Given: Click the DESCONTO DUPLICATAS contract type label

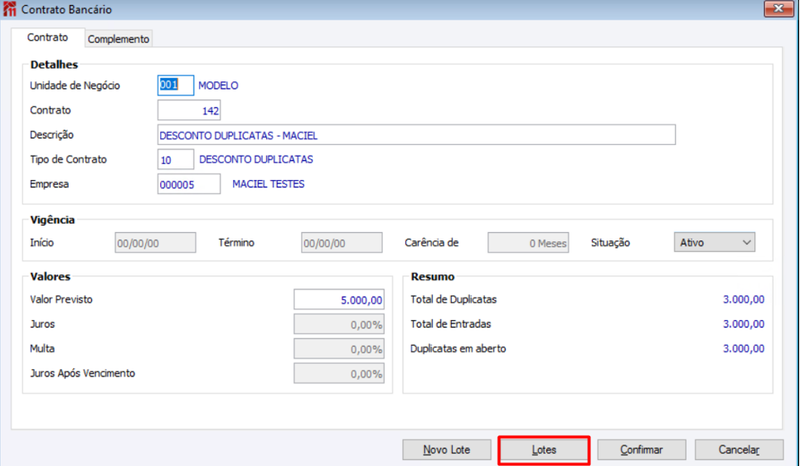Looking at the screenshot, I should pos(256,159).
